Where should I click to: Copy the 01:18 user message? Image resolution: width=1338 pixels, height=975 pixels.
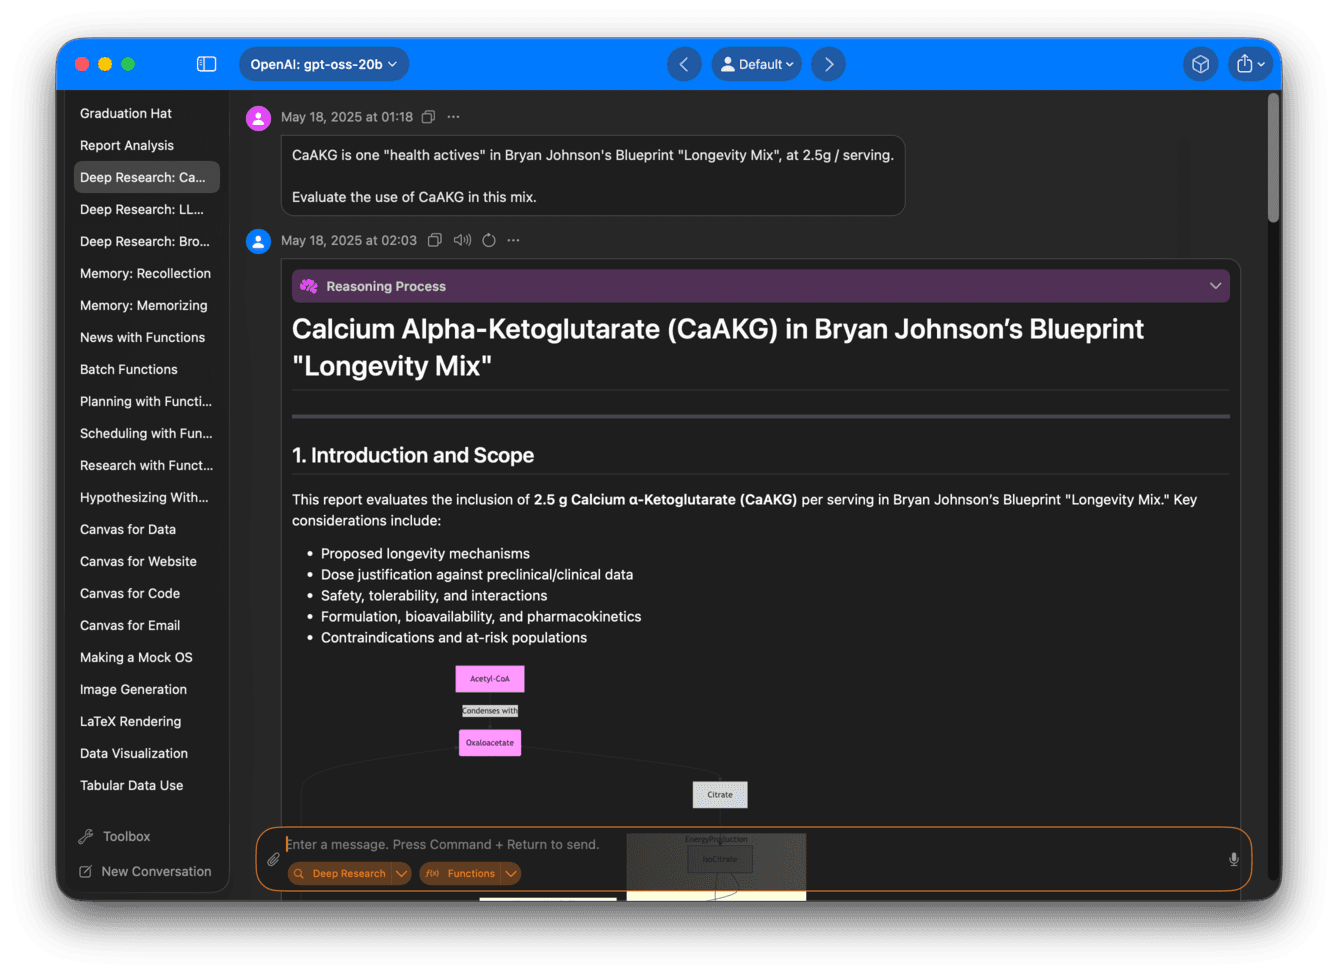(x=428, y=117)
